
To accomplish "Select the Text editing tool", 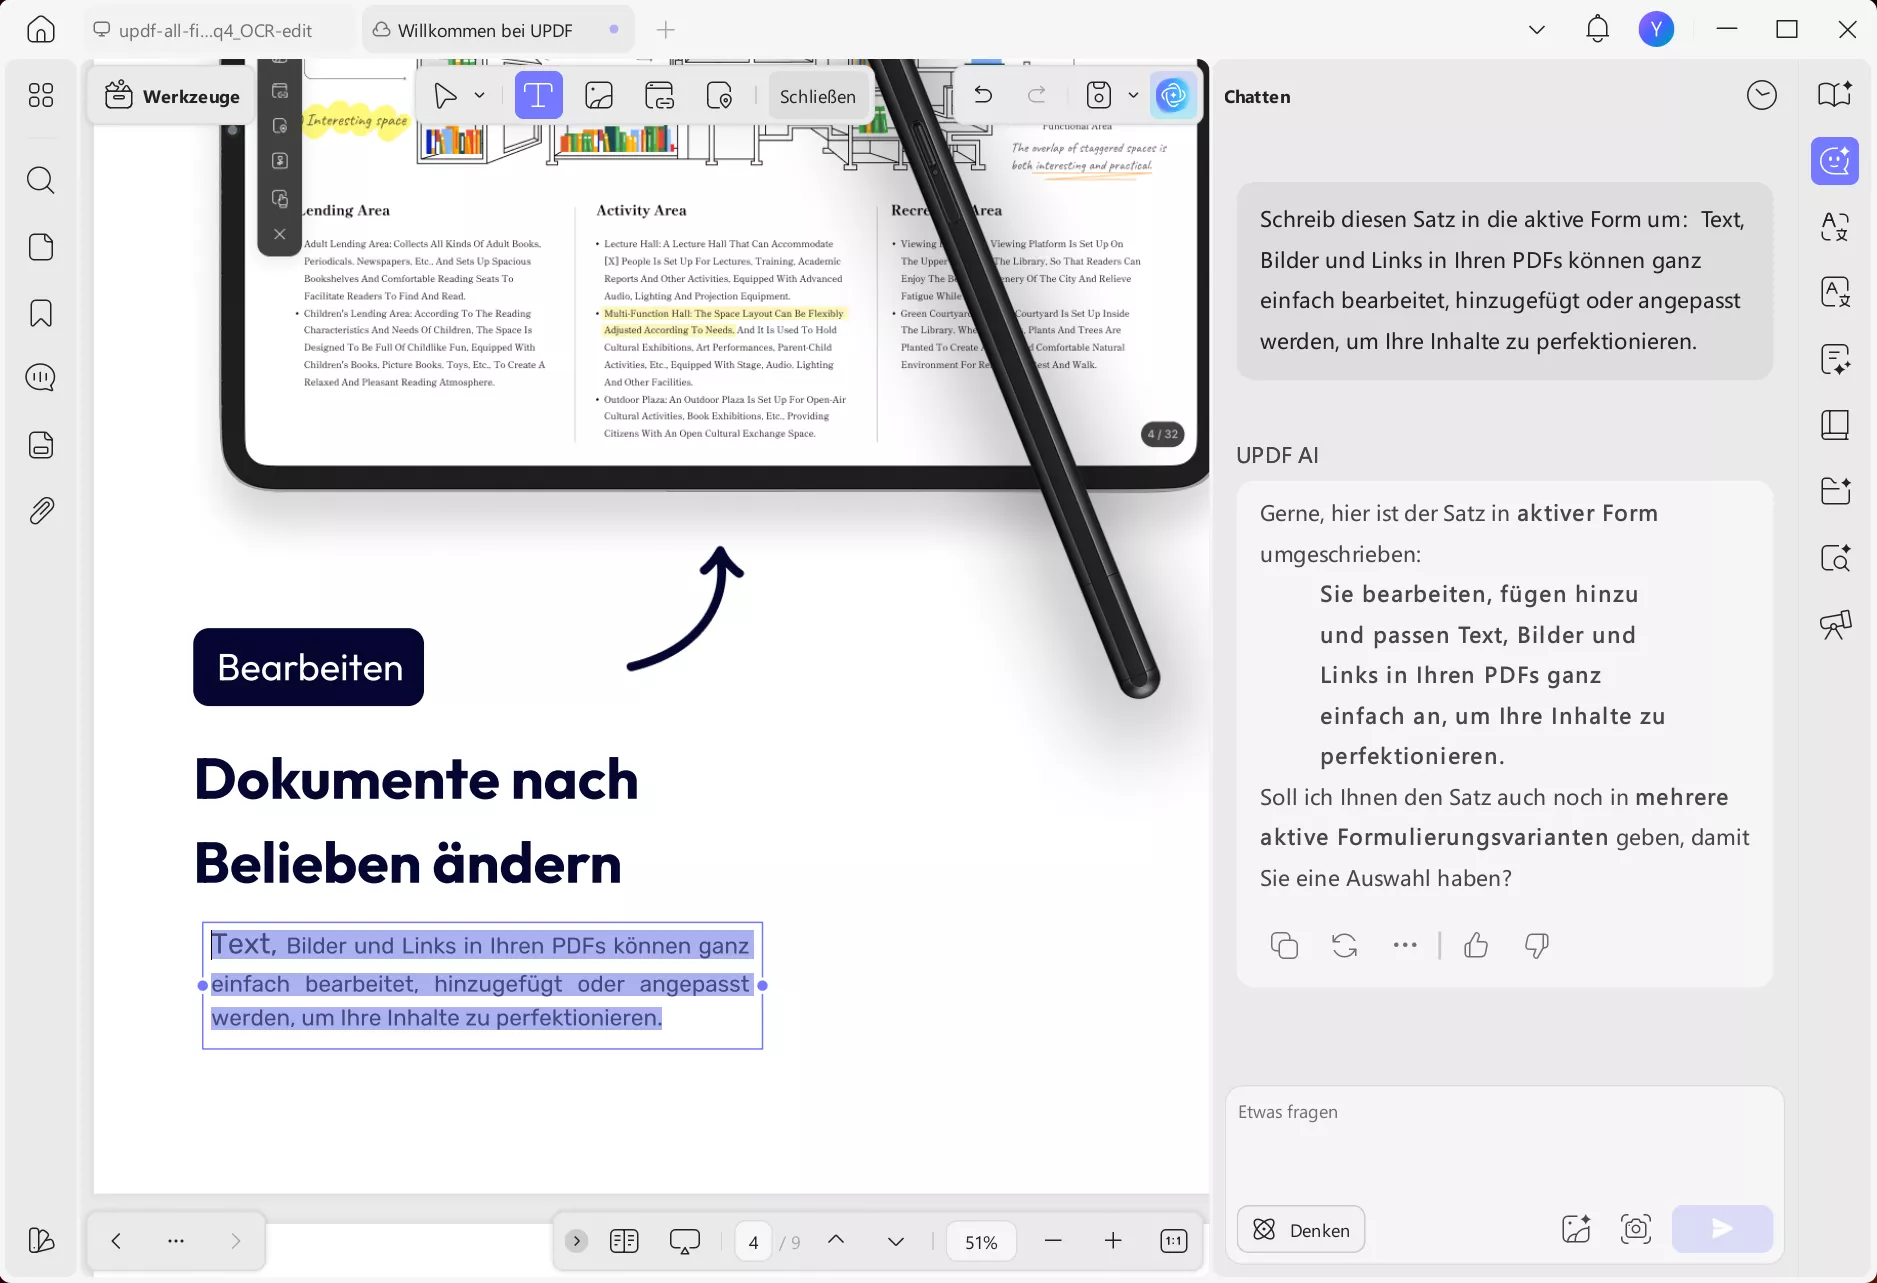I will [x=538, y=95].
